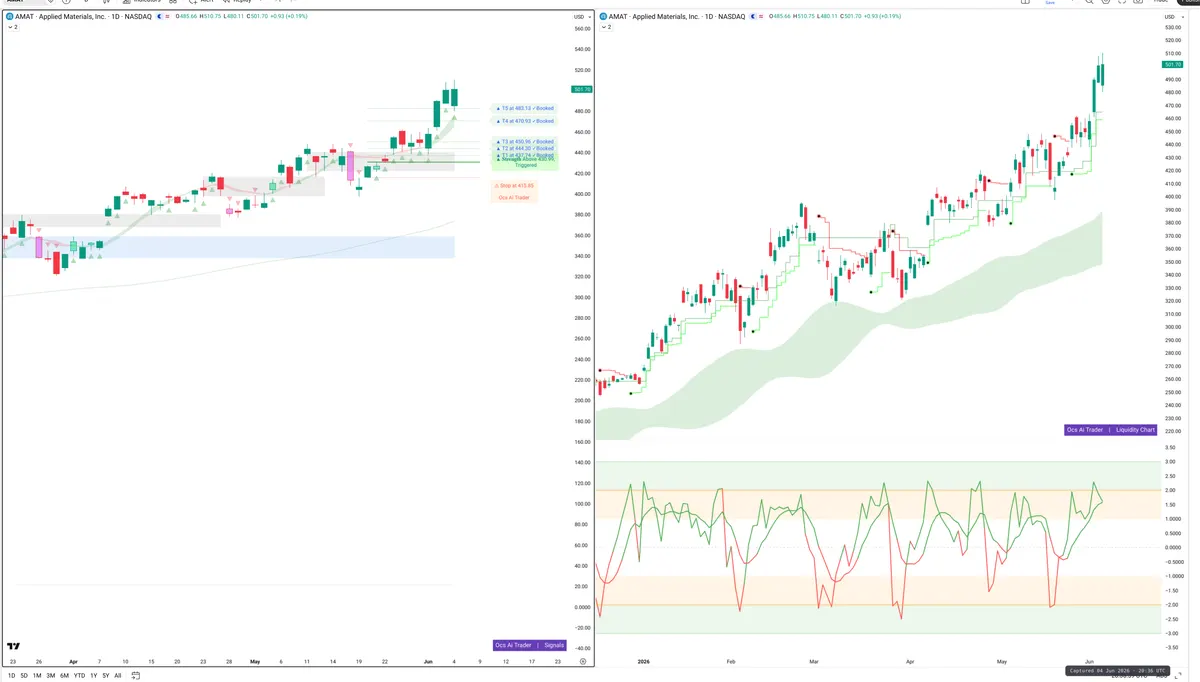Open USD currency dropdown on left chart
The width and height of the screenshot is (1200, 682).
580,17
